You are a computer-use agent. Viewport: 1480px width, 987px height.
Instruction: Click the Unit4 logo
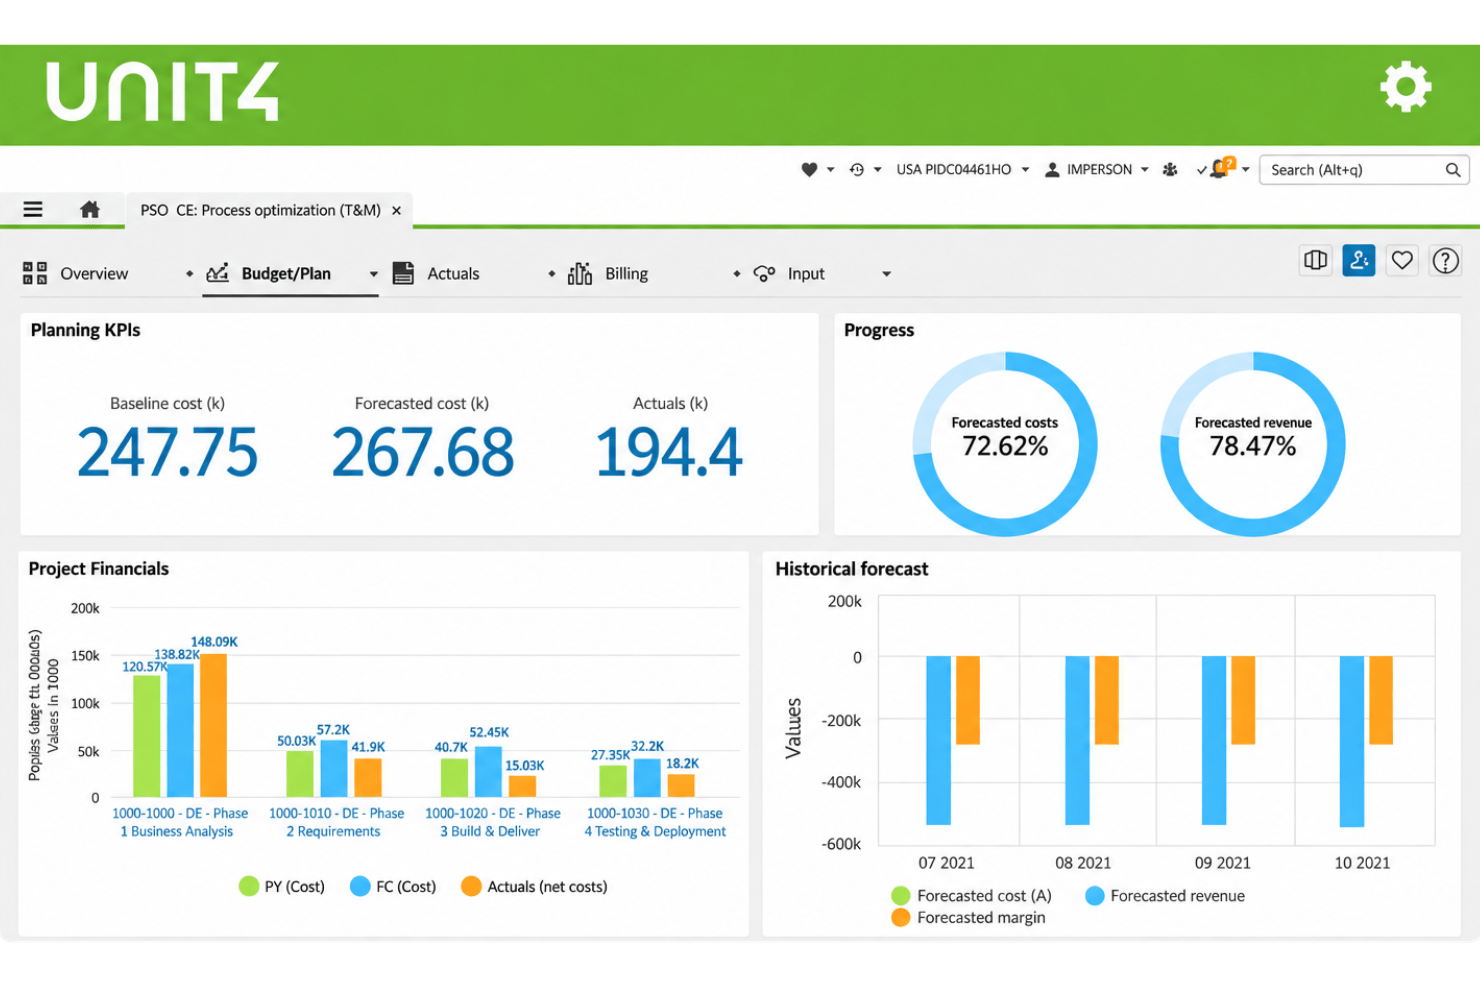pos(163,92)
